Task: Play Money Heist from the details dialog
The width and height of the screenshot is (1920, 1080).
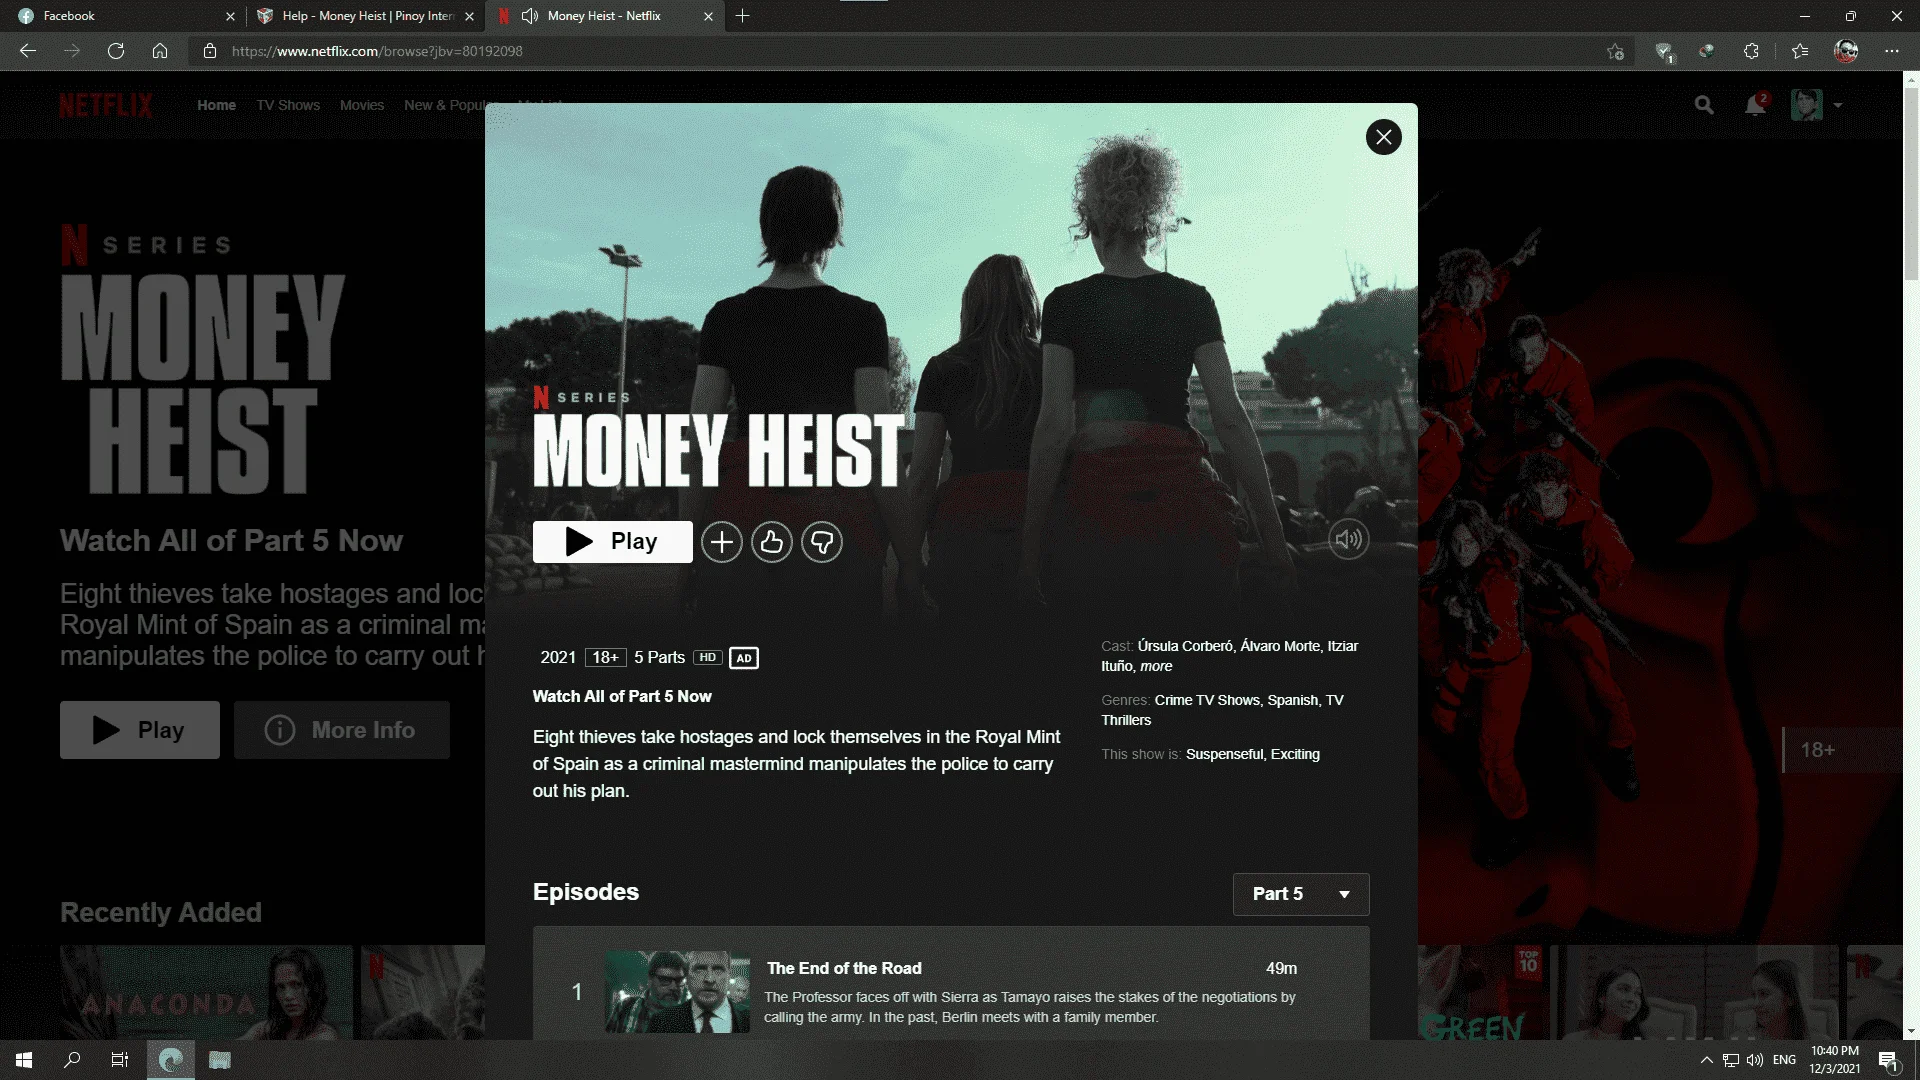Action: 612,542
